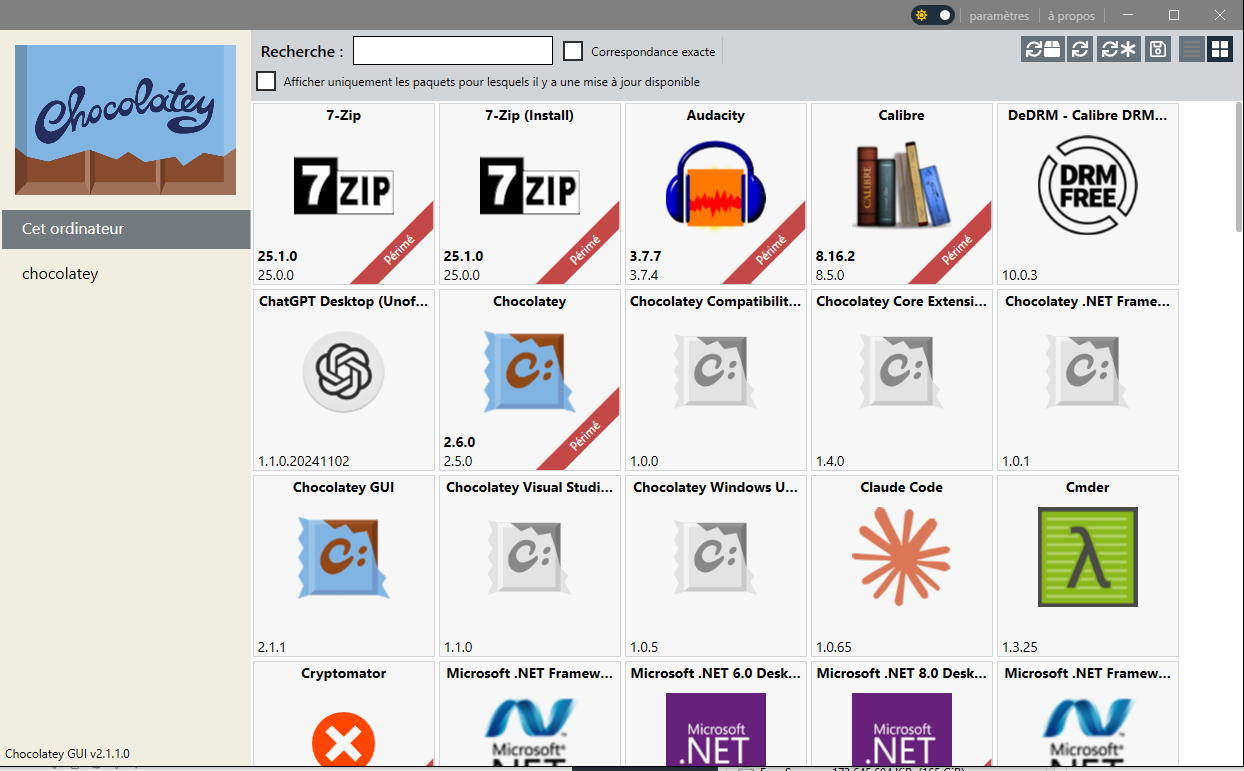Image resolution: width=1244 pixels, height=771 pixels.
Task: Click the refresh icon in the toolbar
Action: (x=1080, y=48)
